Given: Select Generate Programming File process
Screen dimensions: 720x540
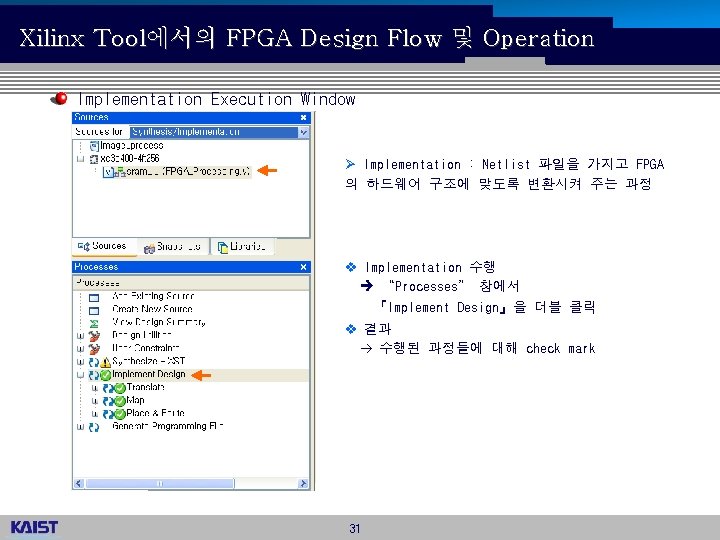Looking at the screenshot, I should (168, 426).
